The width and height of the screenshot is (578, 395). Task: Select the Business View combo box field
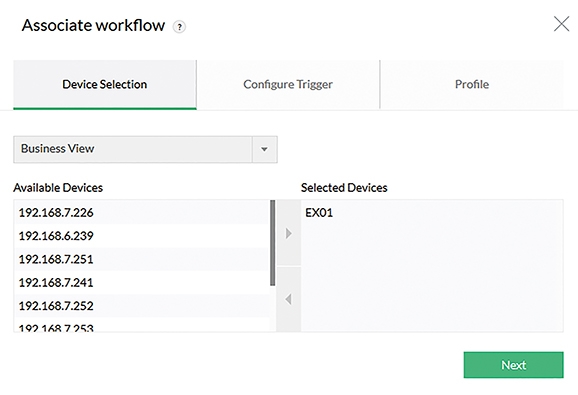[x=145, y=149]
